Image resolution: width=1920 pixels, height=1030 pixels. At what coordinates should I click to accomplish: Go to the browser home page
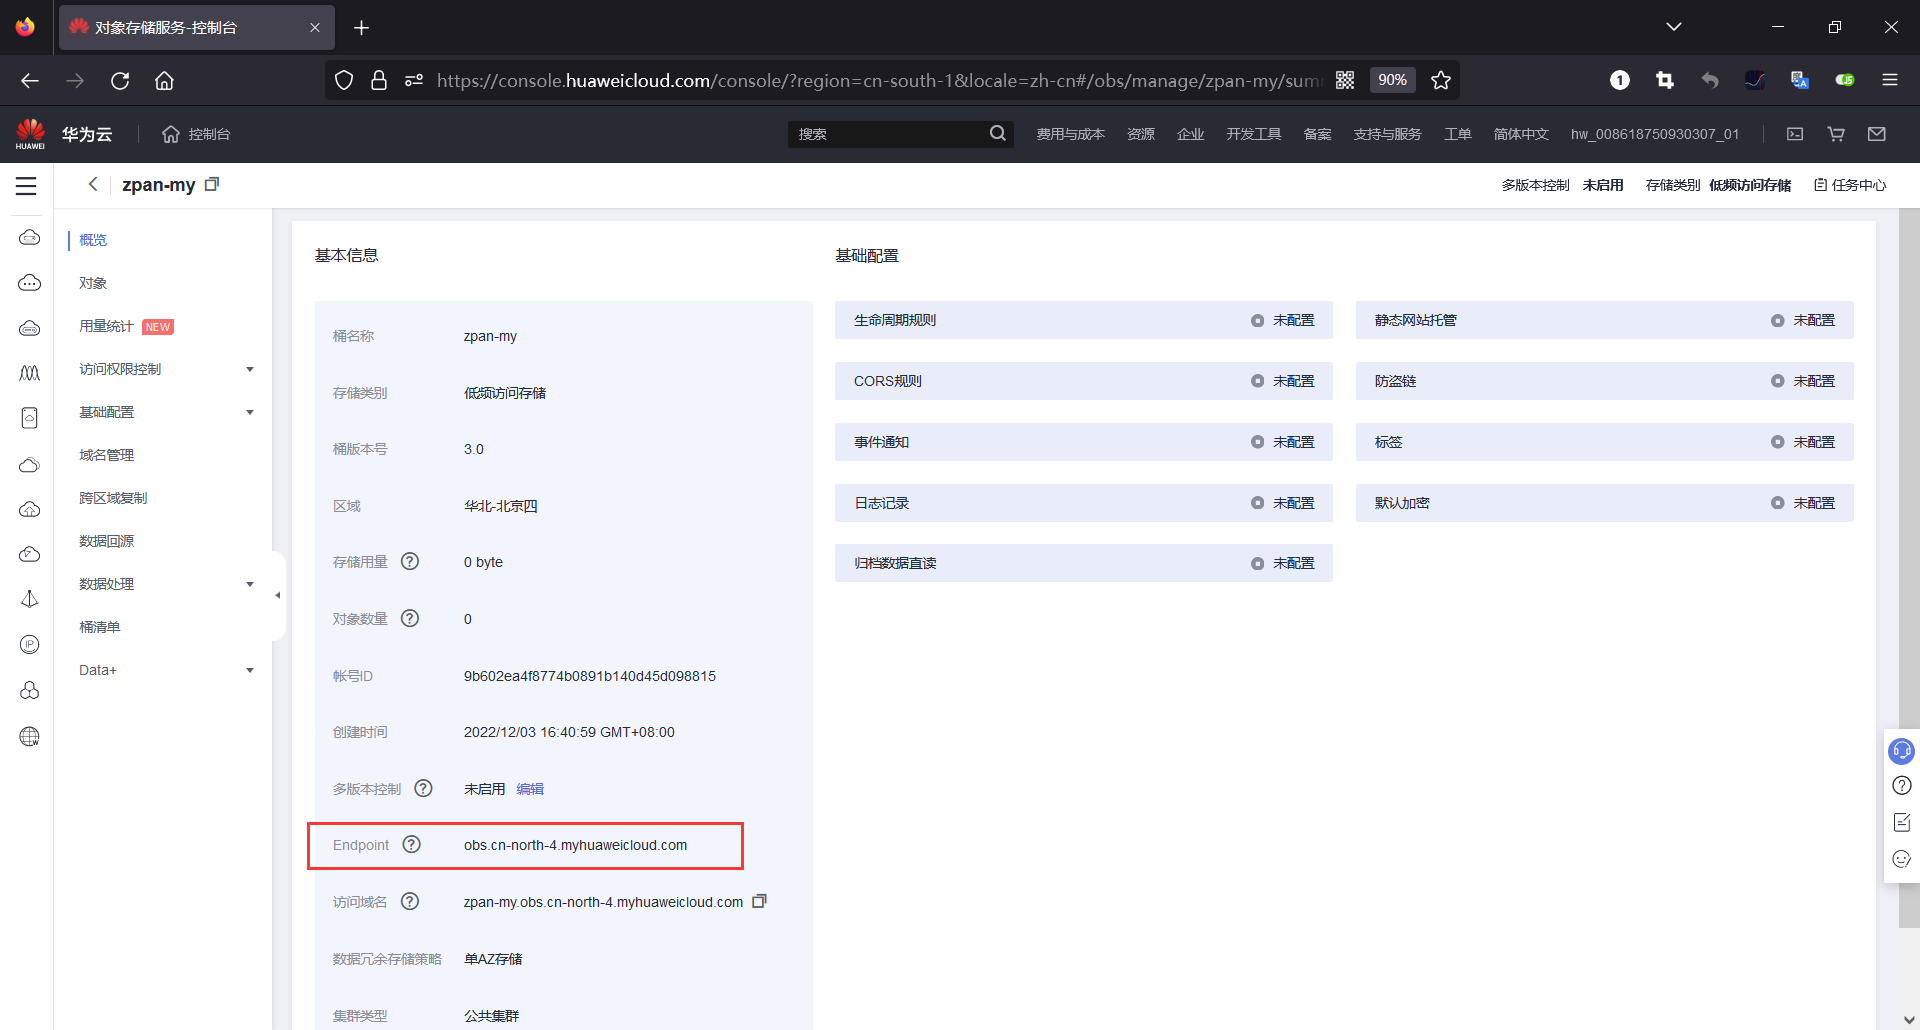pyautogui.click(x=165, y=81)
